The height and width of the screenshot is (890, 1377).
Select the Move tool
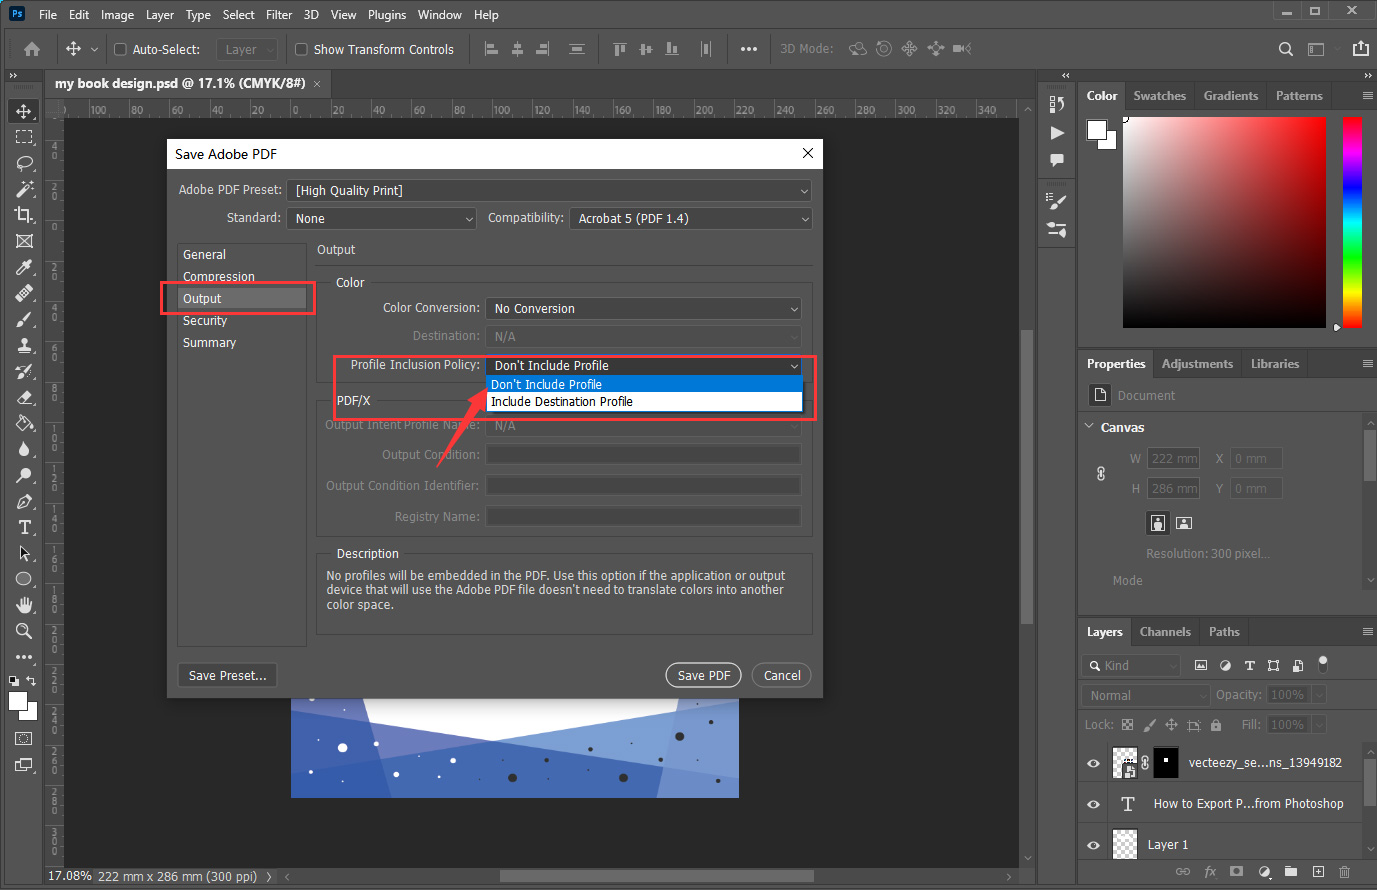[24, 111]
